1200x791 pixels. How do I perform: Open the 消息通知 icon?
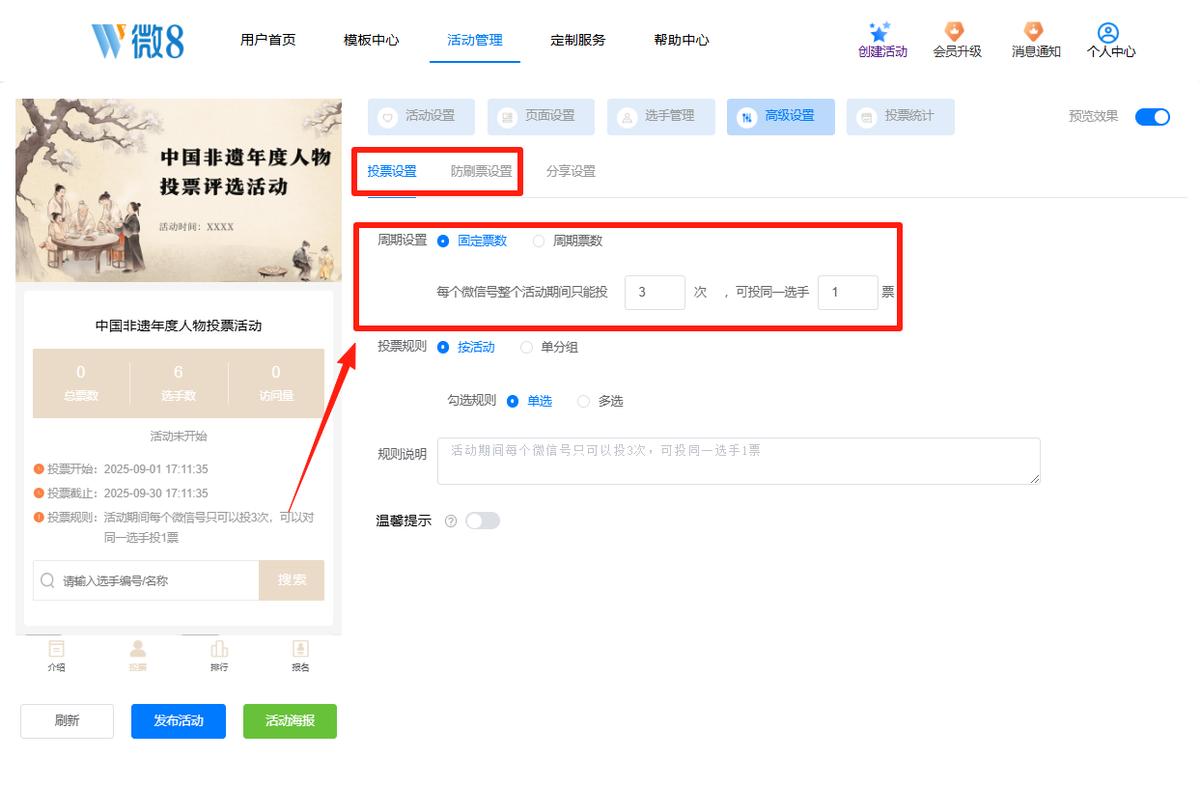click(x=1033, y=31)
